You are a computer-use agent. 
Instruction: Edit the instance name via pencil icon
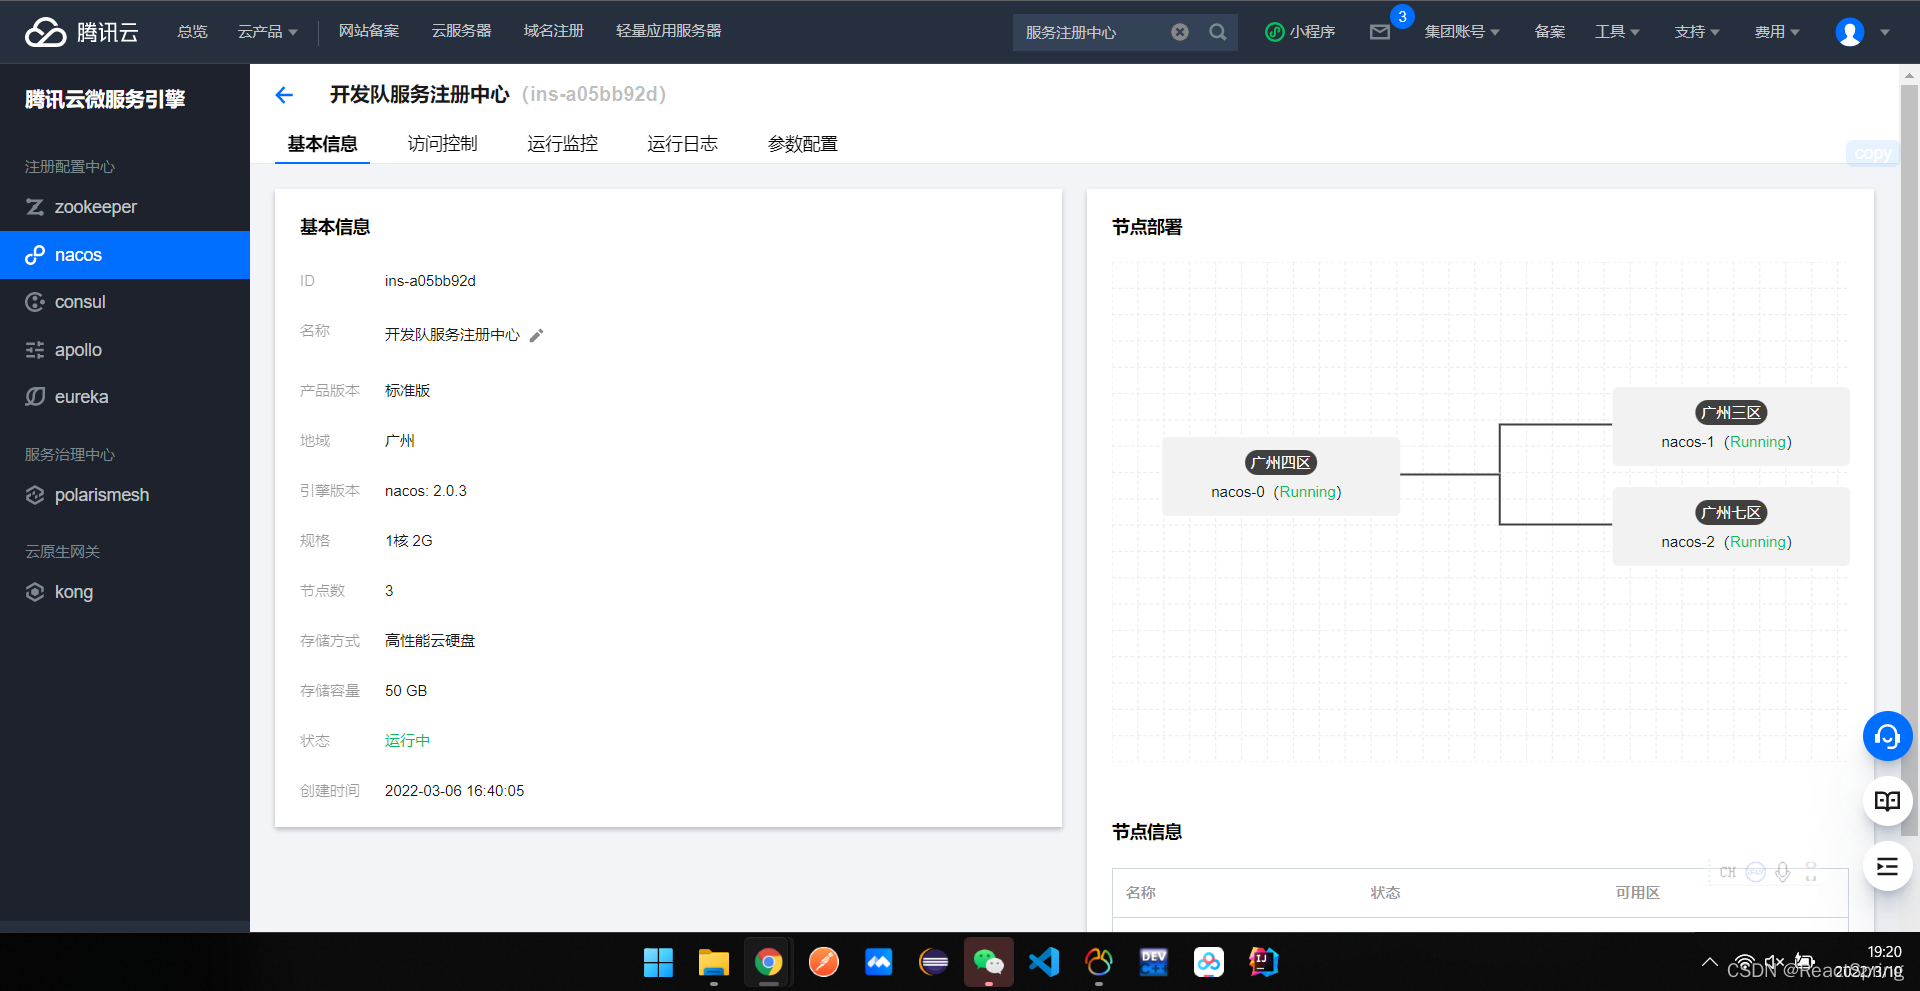tap(537, 335)
